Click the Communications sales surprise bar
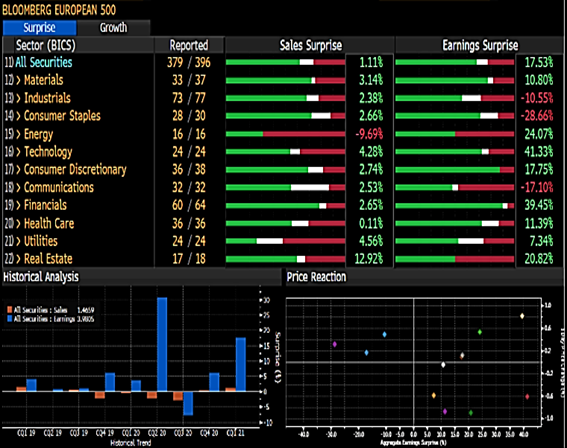 [x=286, y=187]
